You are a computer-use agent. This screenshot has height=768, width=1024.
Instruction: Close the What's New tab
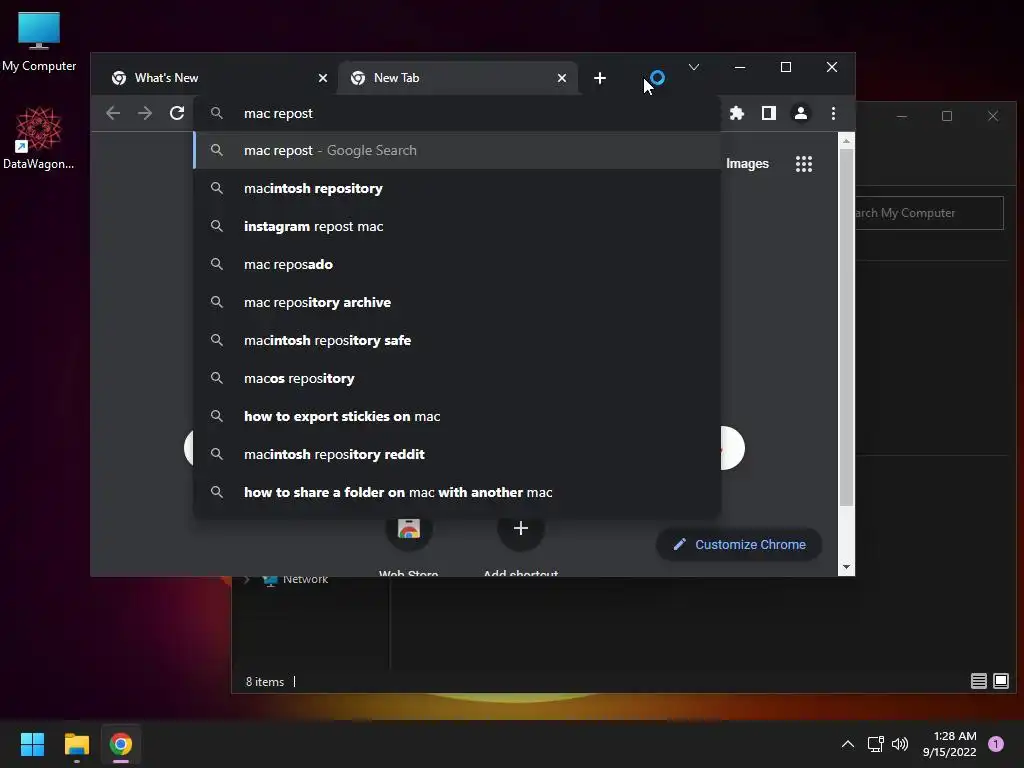point(323,78)
